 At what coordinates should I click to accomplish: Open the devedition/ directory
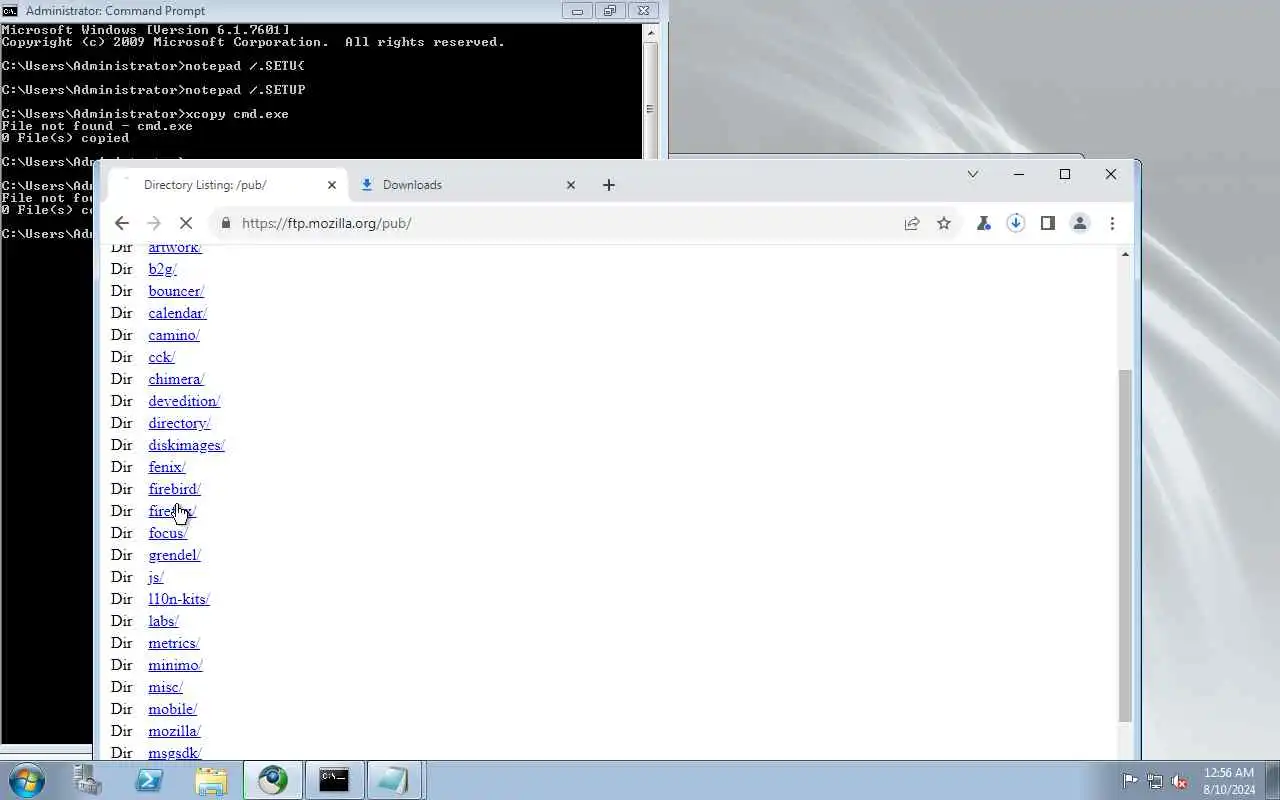coord(184,401)
